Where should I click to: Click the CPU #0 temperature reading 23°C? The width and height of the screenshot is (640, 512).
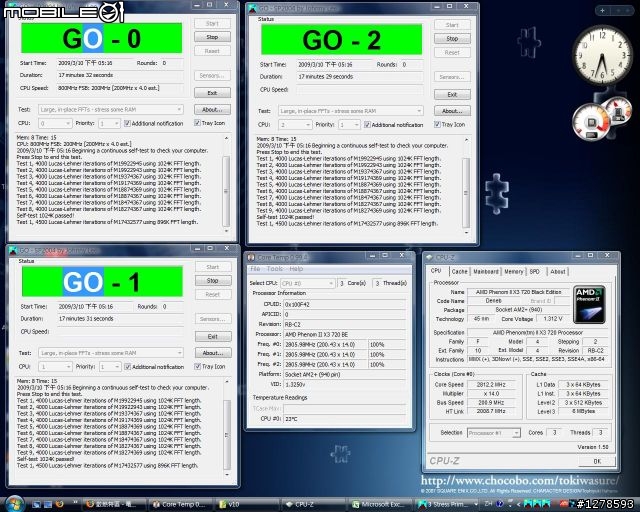(344, 419)
